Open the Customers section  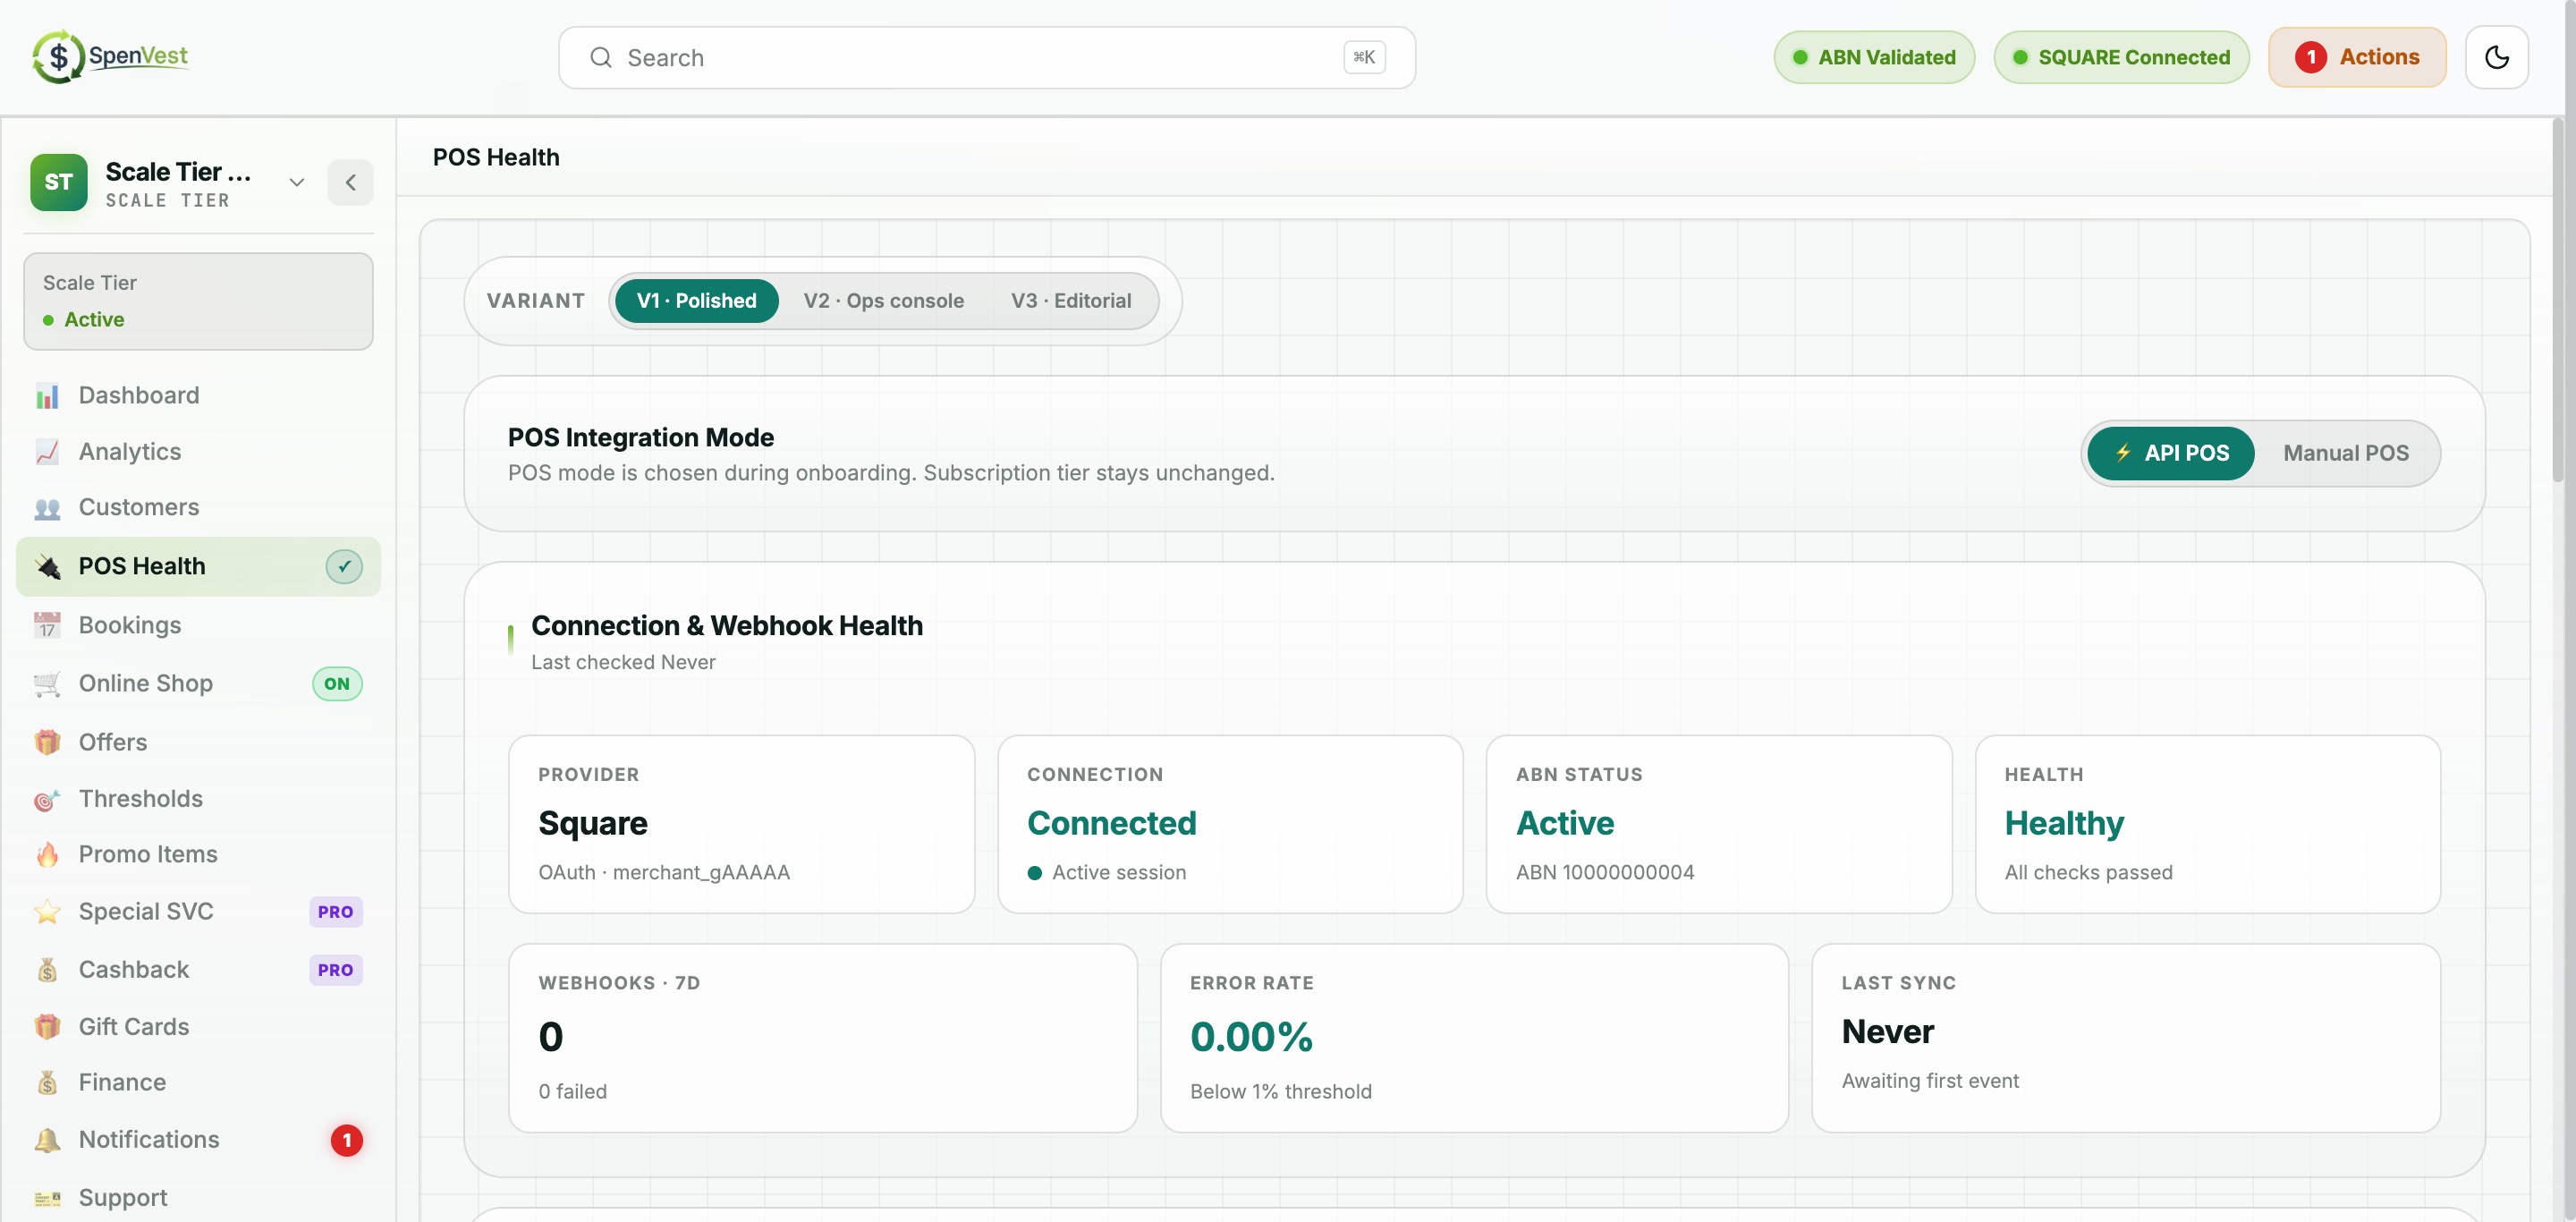pos(198,508)
